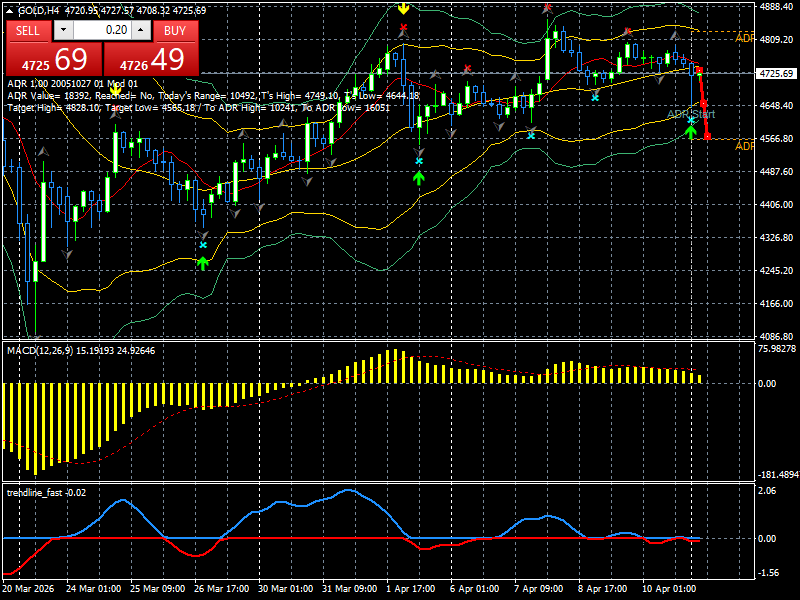
Task: Click the 4888.40 price axis label
Action: tap(776, 6)
